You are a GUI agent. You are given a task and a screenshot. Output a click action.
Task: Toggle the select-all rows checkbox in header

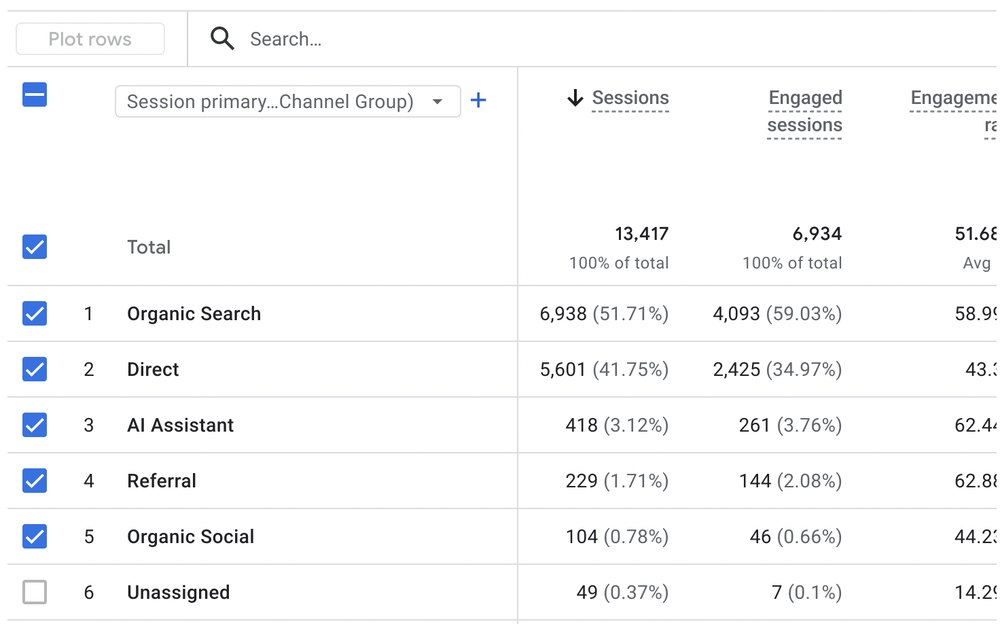[34, 94]
